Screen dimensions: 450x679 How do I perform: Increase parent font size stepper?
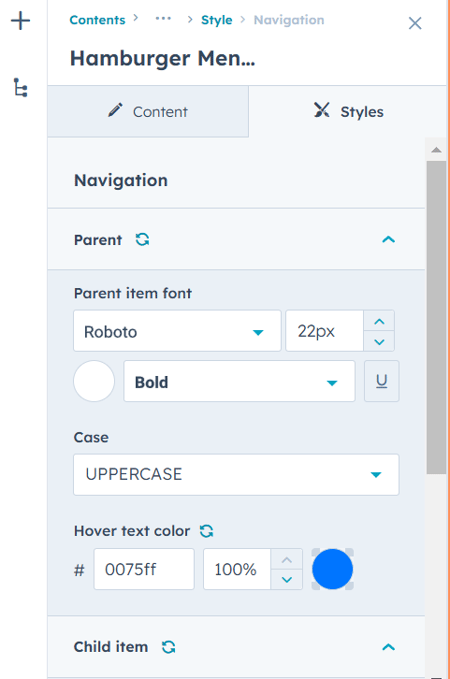(379, 321)
